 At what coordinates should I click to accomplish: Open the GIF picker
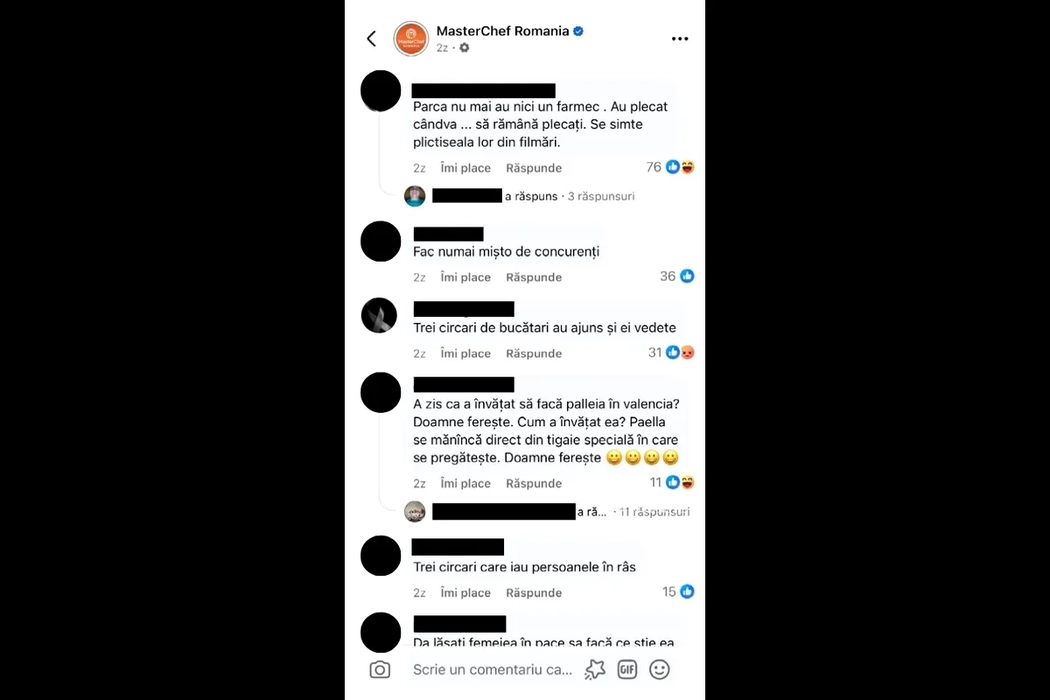627,669
